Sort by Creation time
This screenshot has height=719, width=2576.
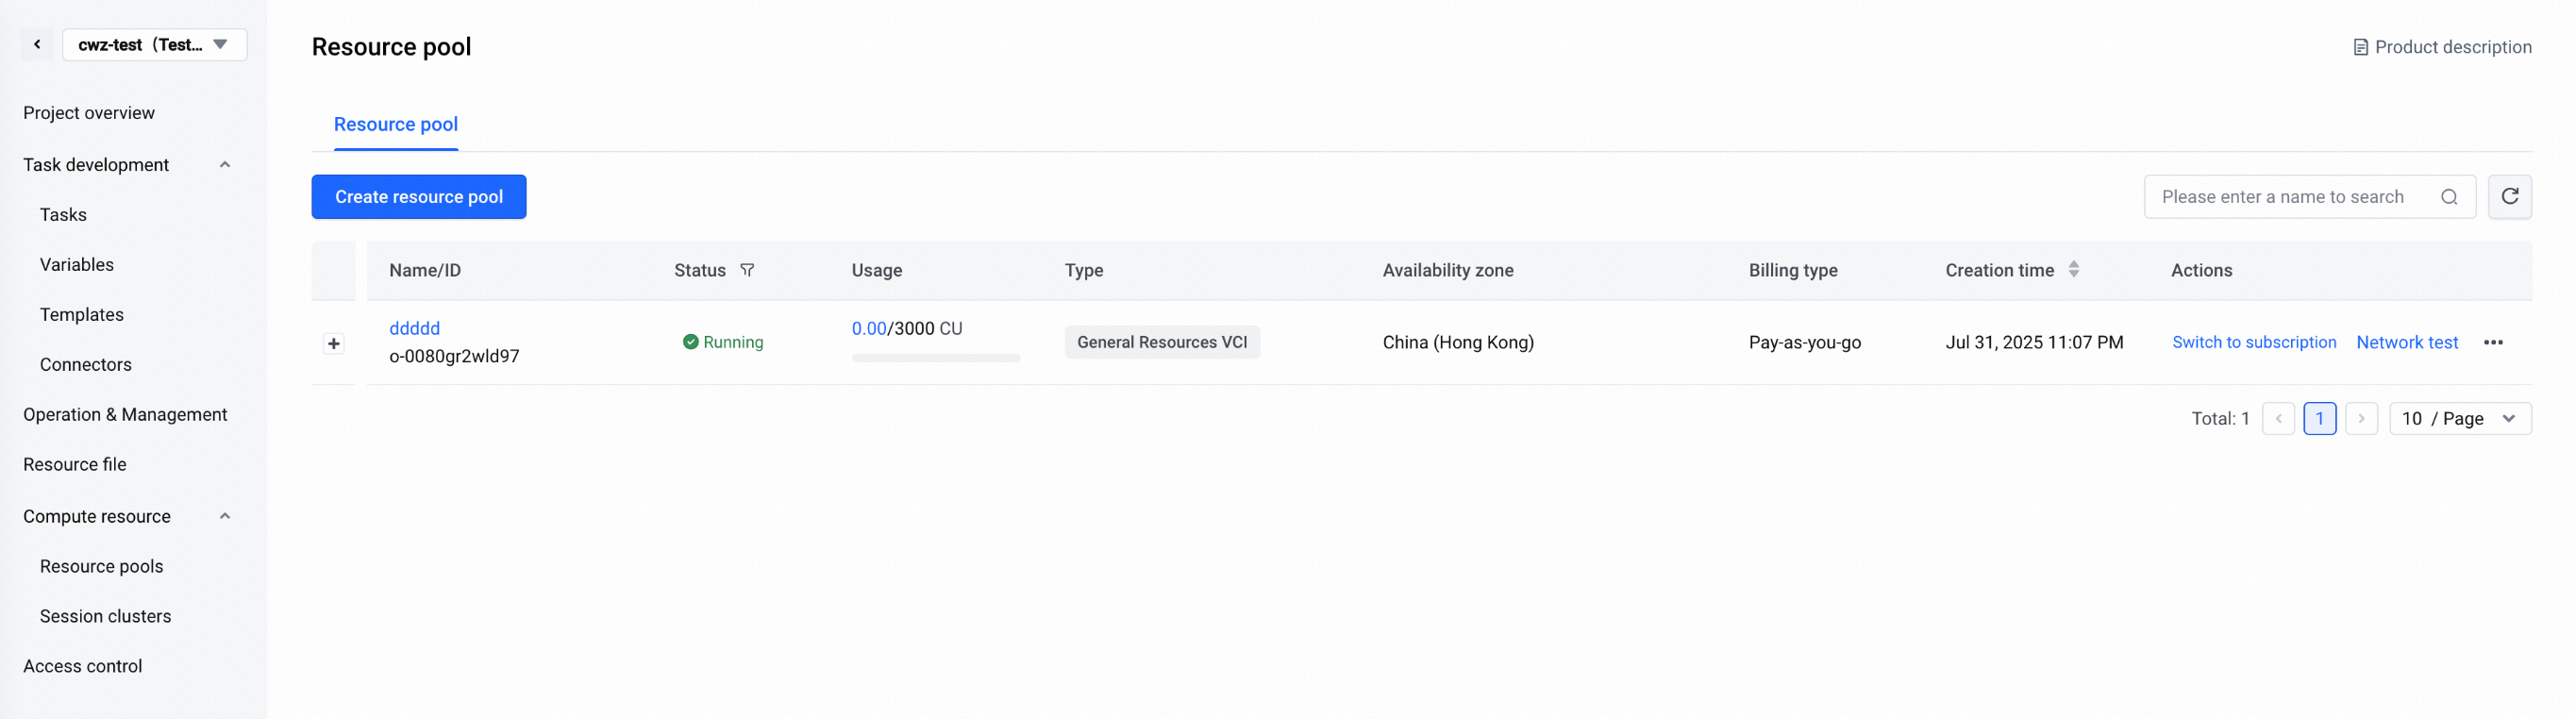(2074, 270)
